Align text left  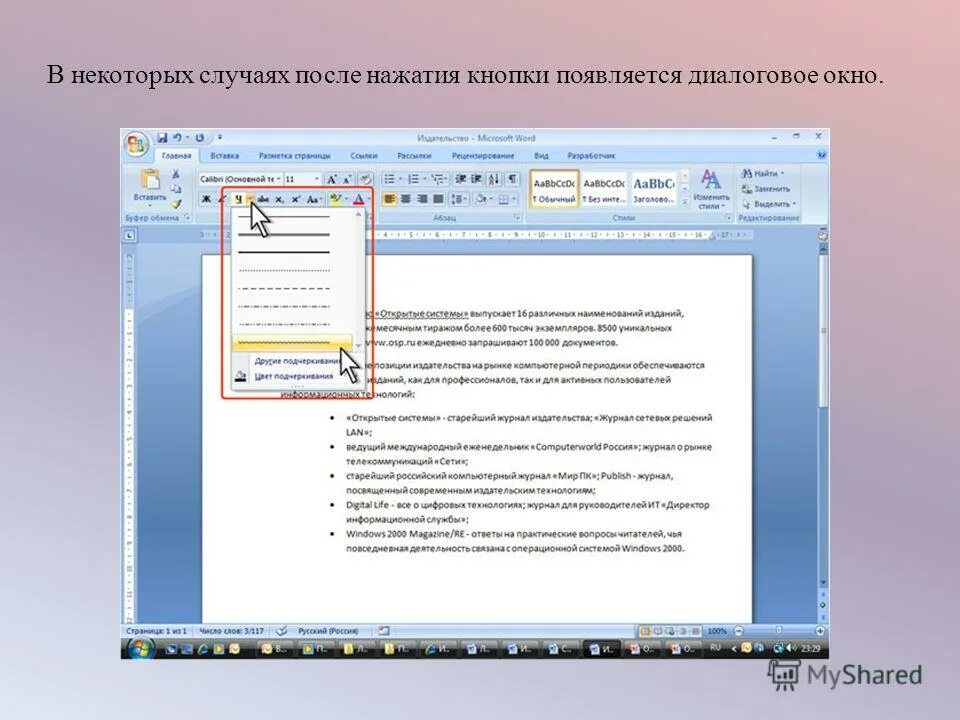click(389, 199)
